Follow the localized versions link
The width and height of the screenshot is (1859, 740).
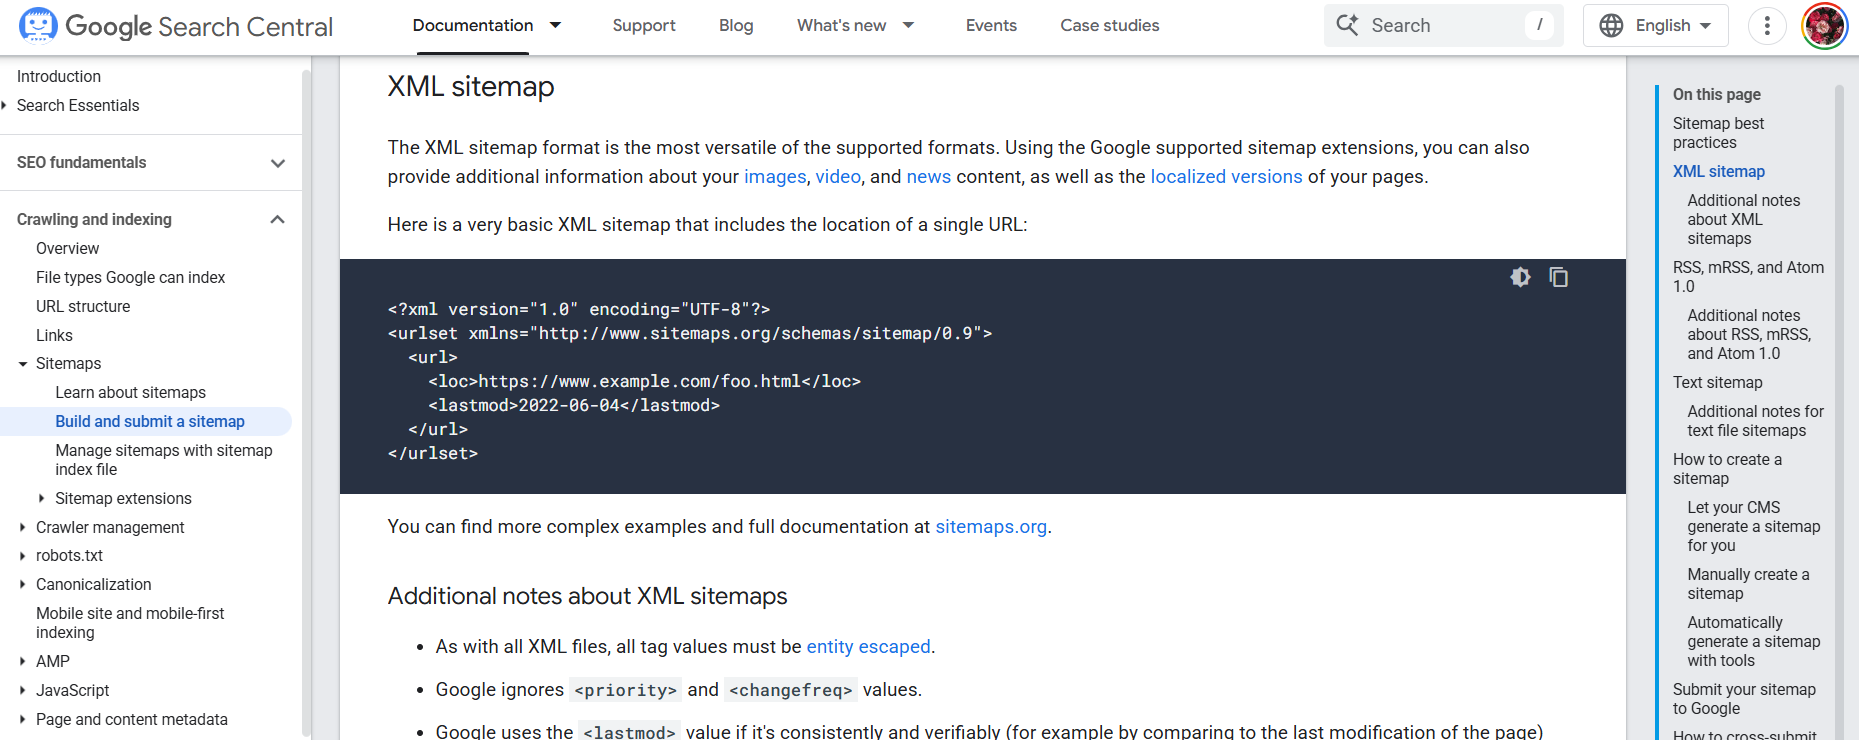coord(1226,177)
